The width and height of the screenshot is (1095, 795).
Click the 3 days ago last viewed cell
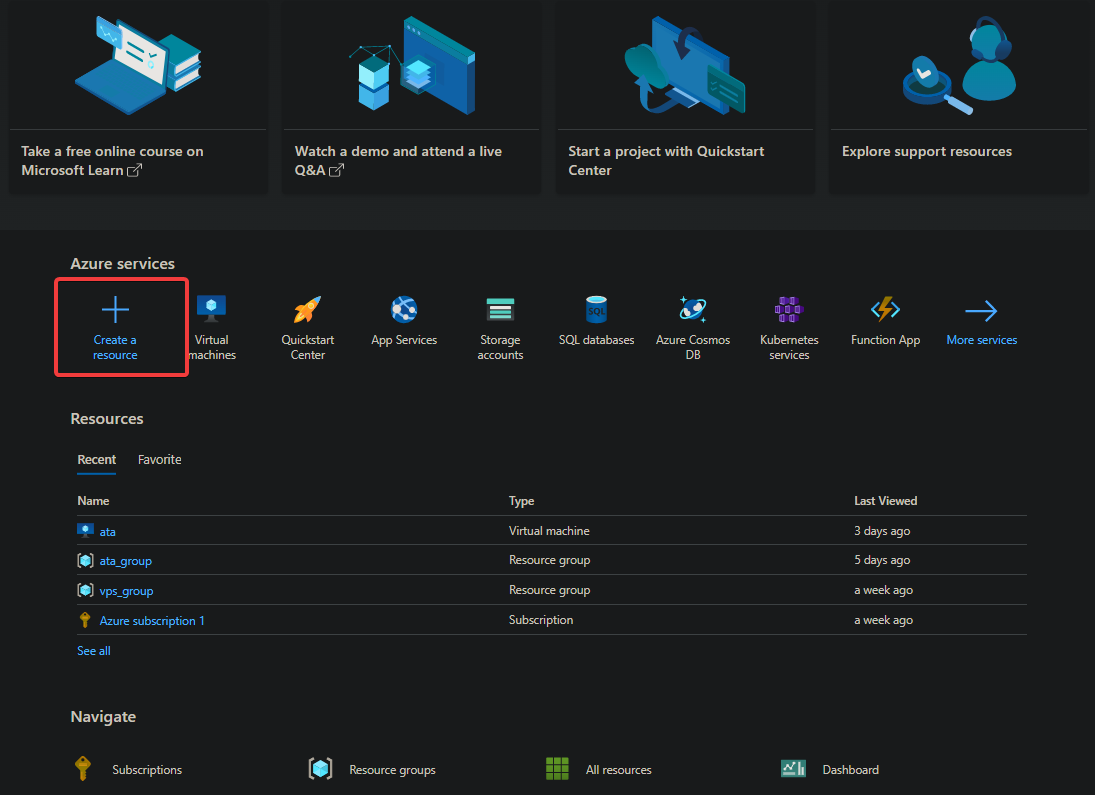[x=882, y=531]
